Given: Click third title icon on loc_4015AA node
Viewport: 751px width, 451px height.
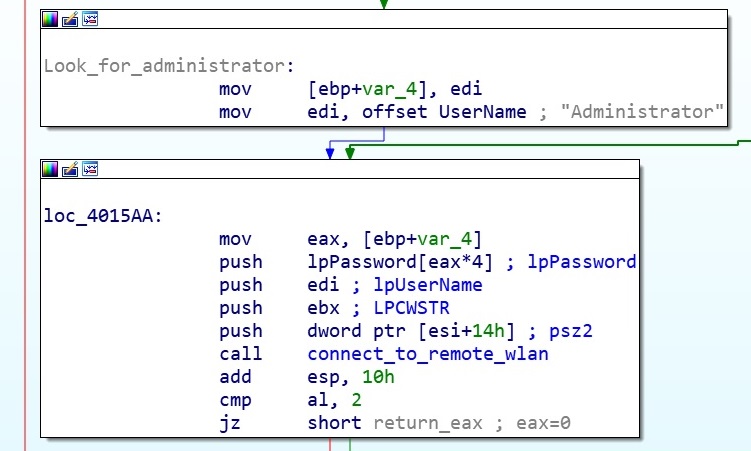Looking at the screenshot, I should (x=90, y=168).
